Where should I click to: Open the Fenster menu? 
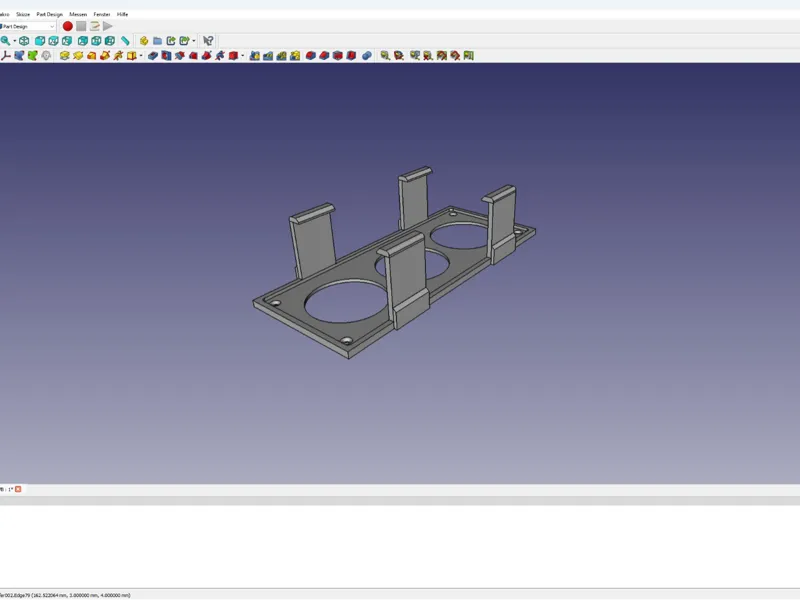click(102, 14)
